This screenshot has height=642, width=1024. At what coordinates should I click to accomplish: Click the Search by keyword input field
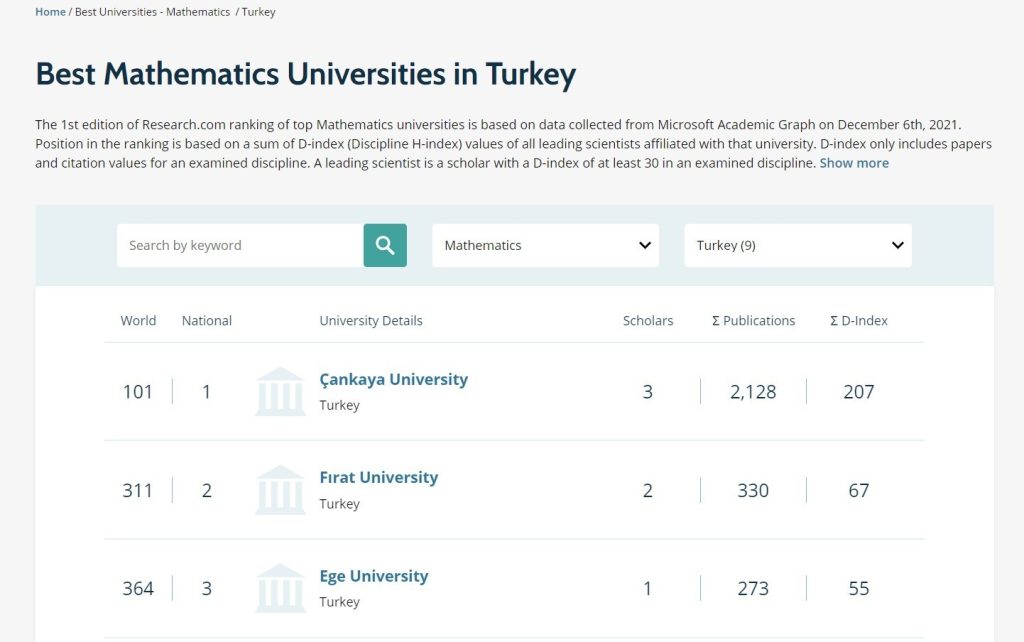coord(240,244)
